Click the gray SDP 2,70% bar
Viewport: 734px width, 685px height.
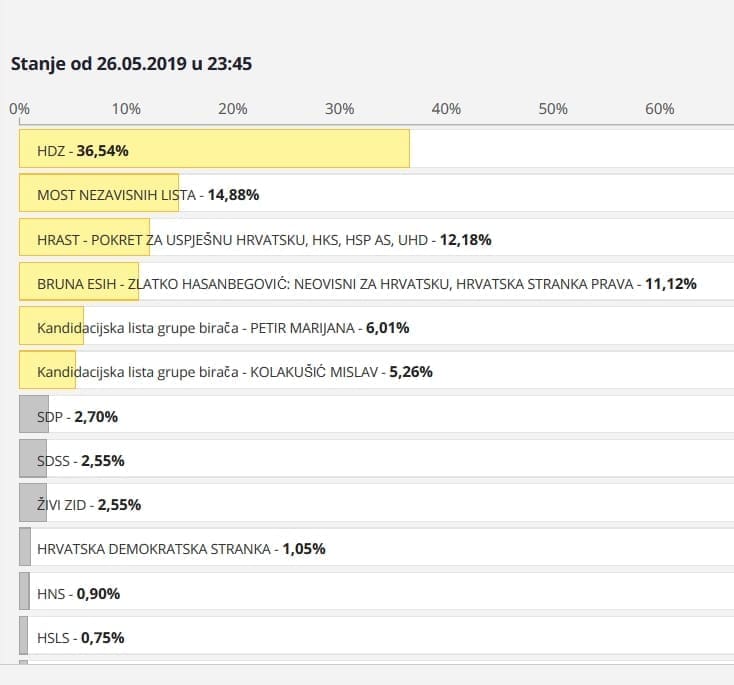(33, 416)
